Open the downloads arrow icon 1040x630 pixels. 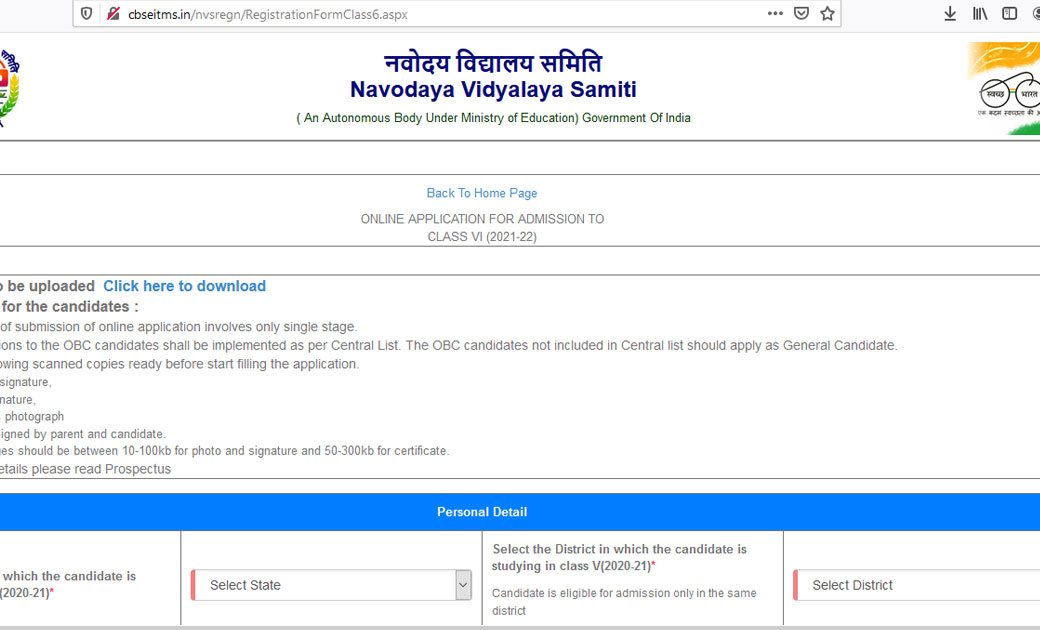coord(950,13)
